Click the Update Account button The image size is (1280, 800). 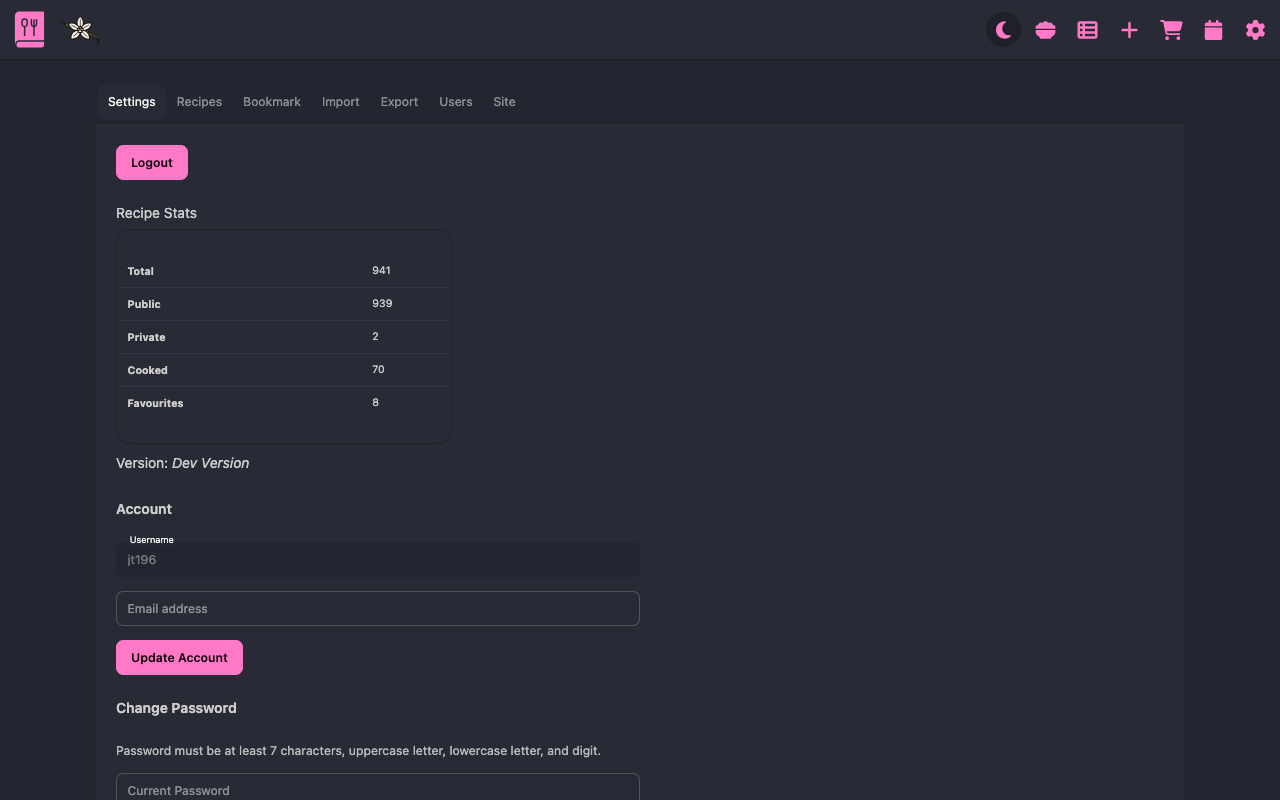(x=179, y=658)
